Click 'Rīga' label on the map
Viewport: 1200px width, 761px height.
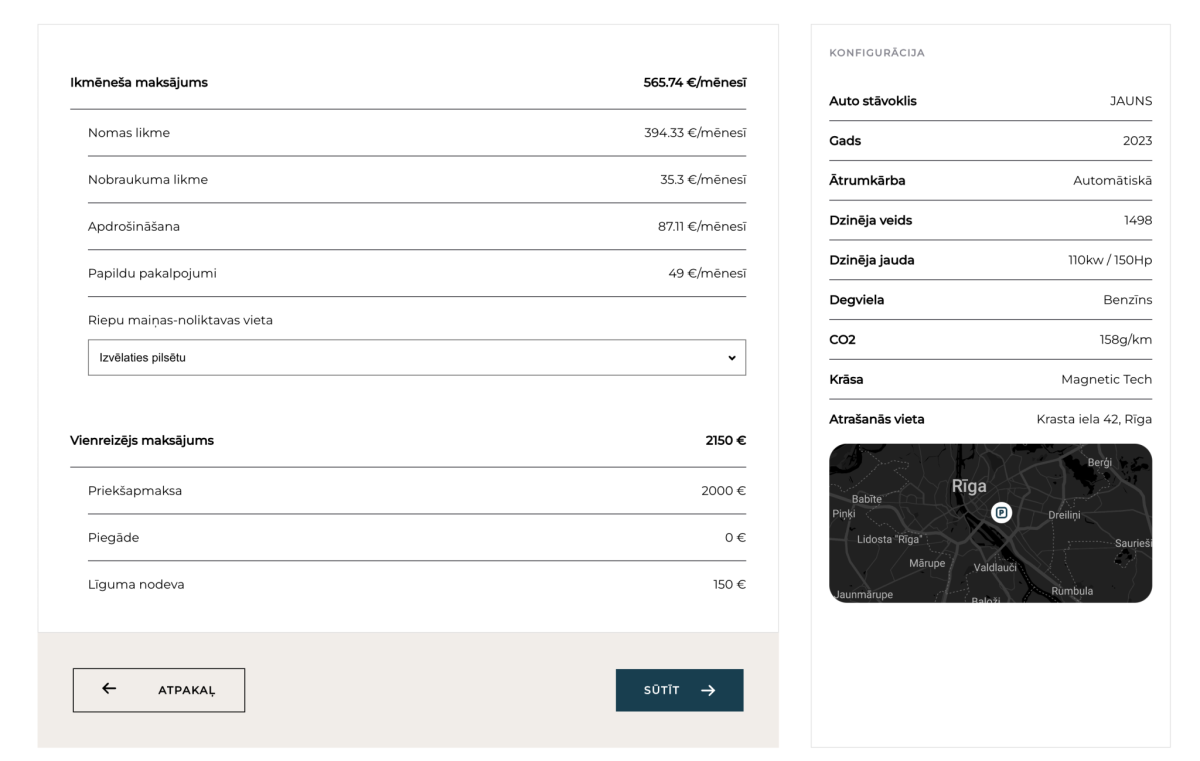969,487
